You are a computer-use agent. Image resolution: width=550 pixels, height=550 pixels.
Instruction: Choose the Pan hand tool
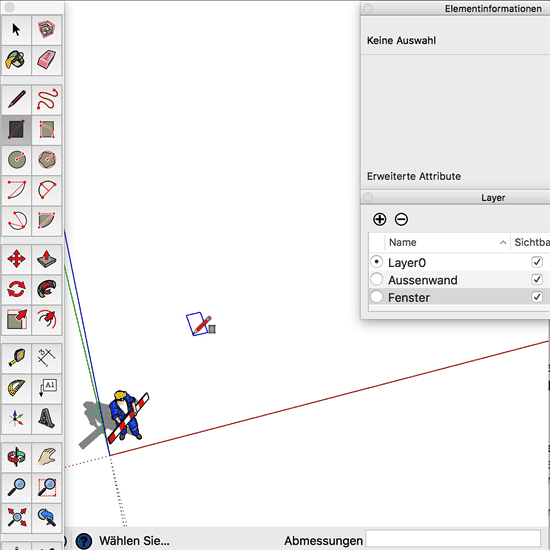47,457
